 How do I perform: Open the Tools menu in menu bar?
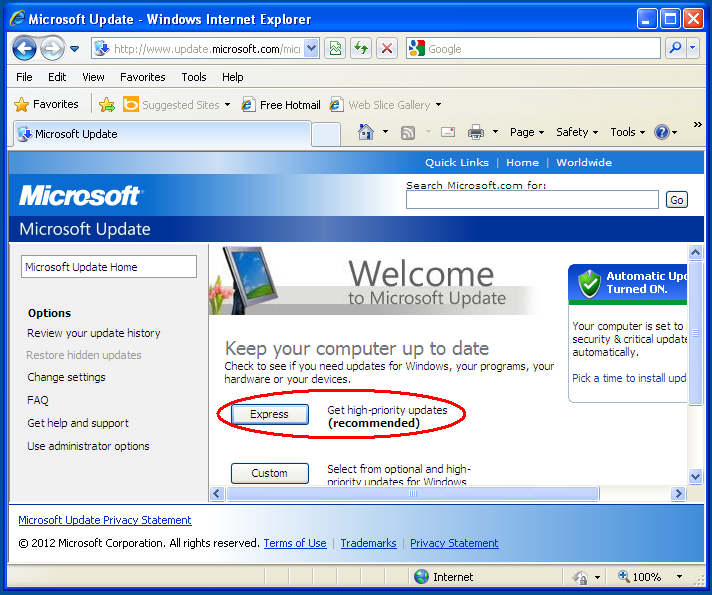click(x=194, y=77)
